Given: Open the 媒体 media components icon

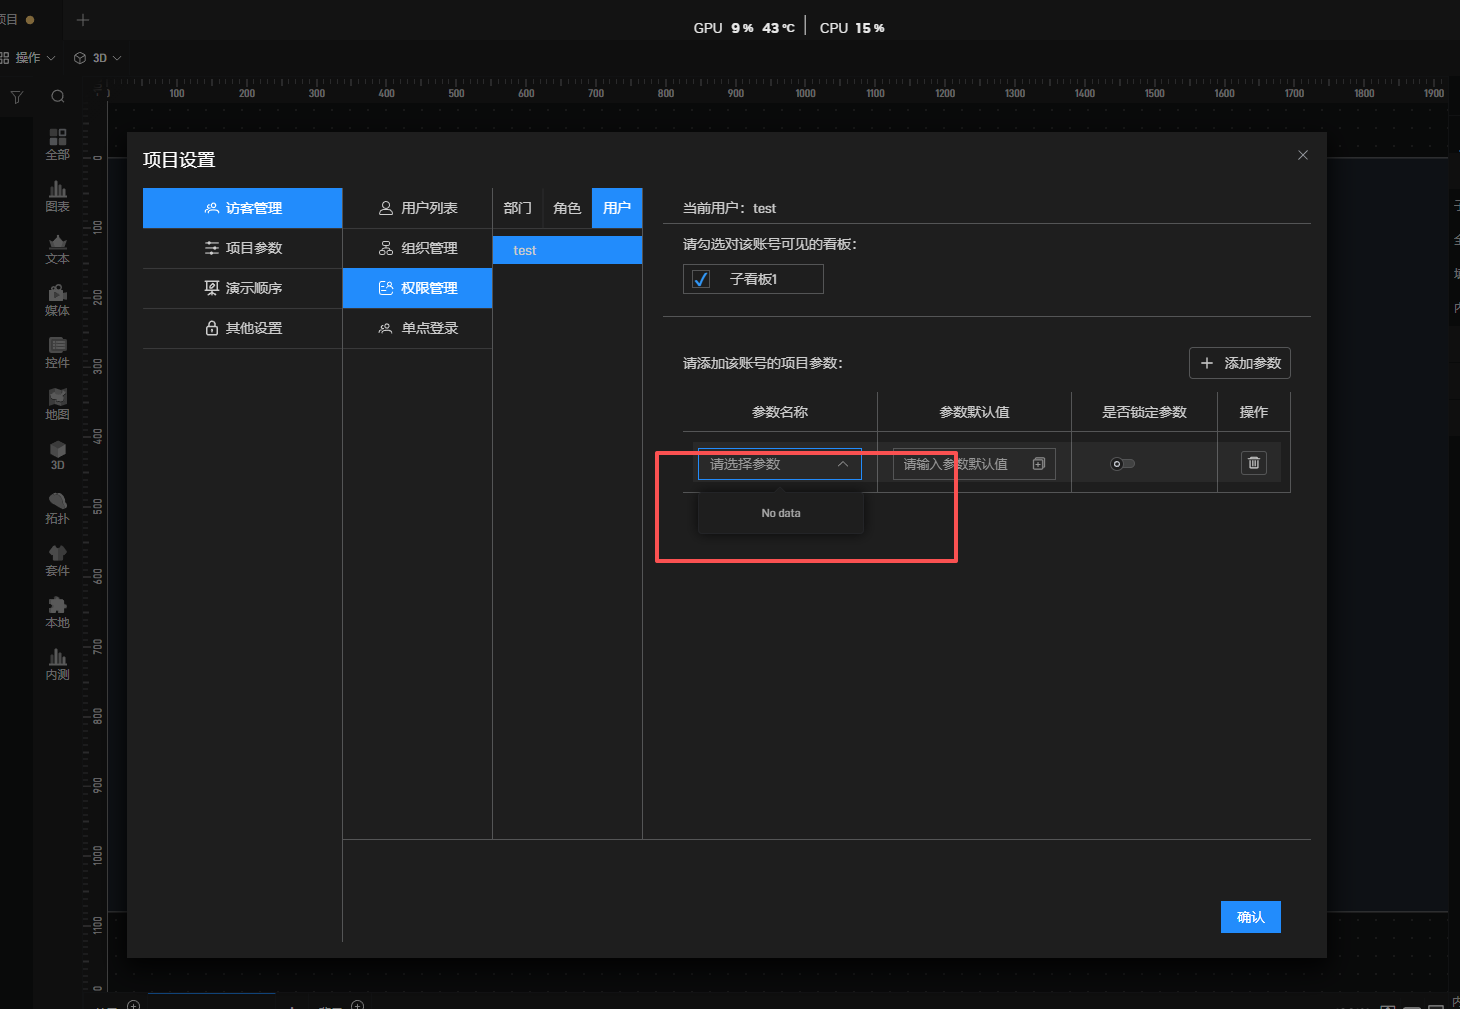Looking at the screenshot, I should click(57, 299).
